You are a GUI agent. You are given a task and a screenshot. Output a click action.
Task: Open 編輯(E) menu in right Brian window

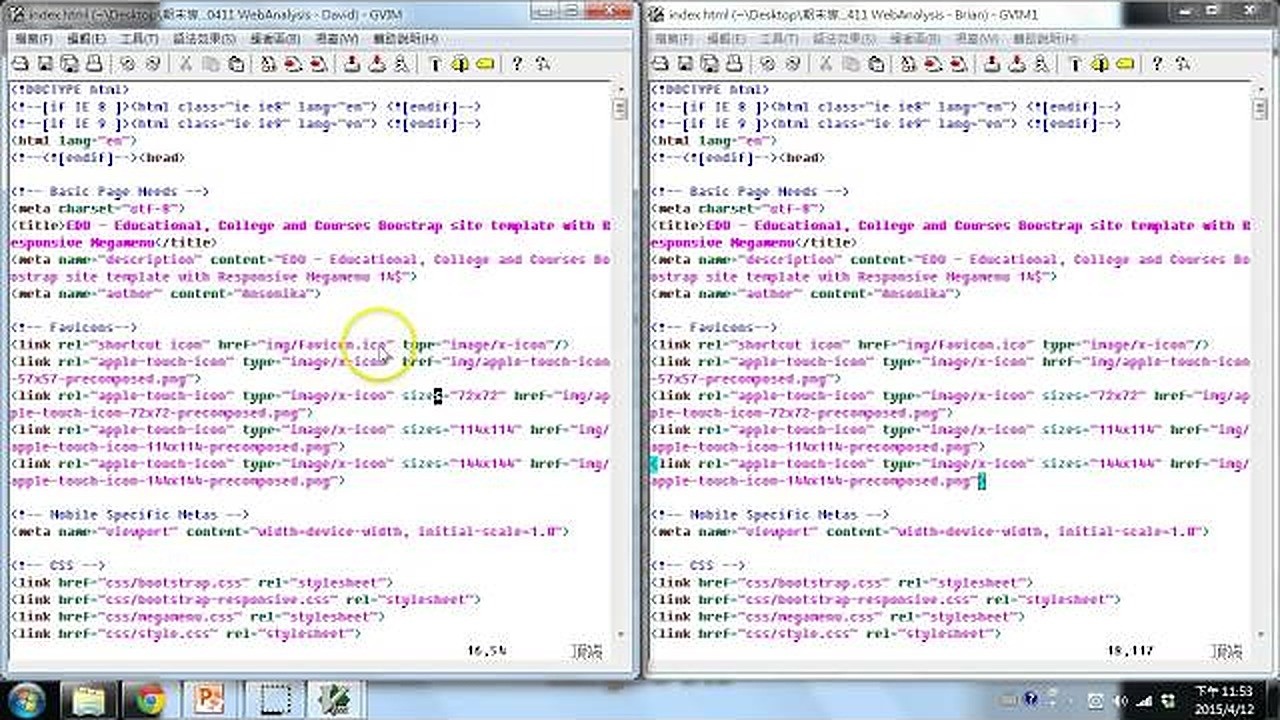[727, 39]
